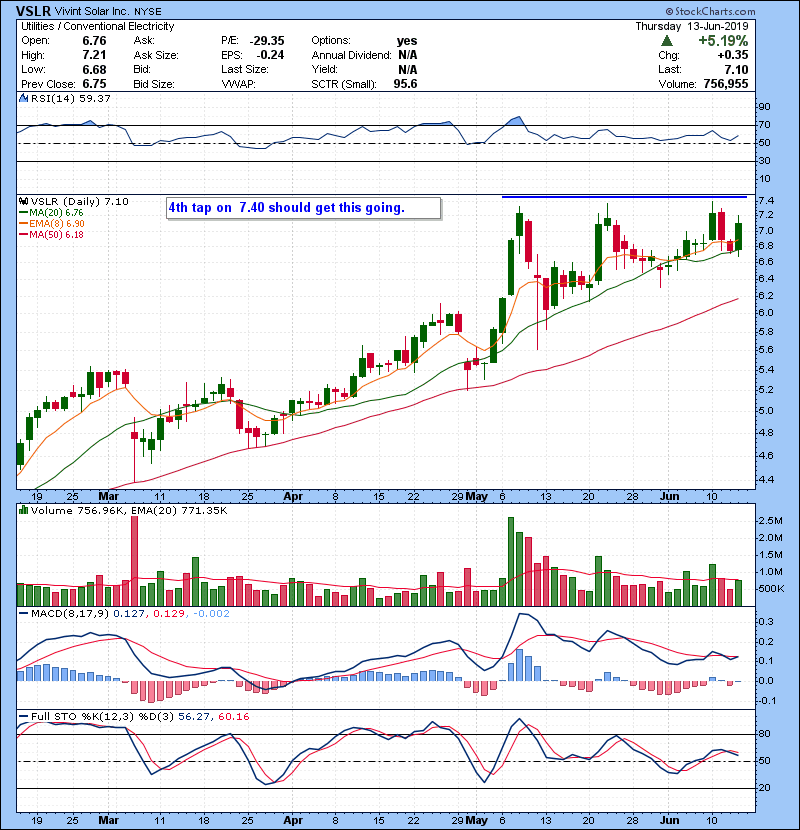800x830 pixels.
Task: Click the MACD histogram value -0.002
Action: 211,614
